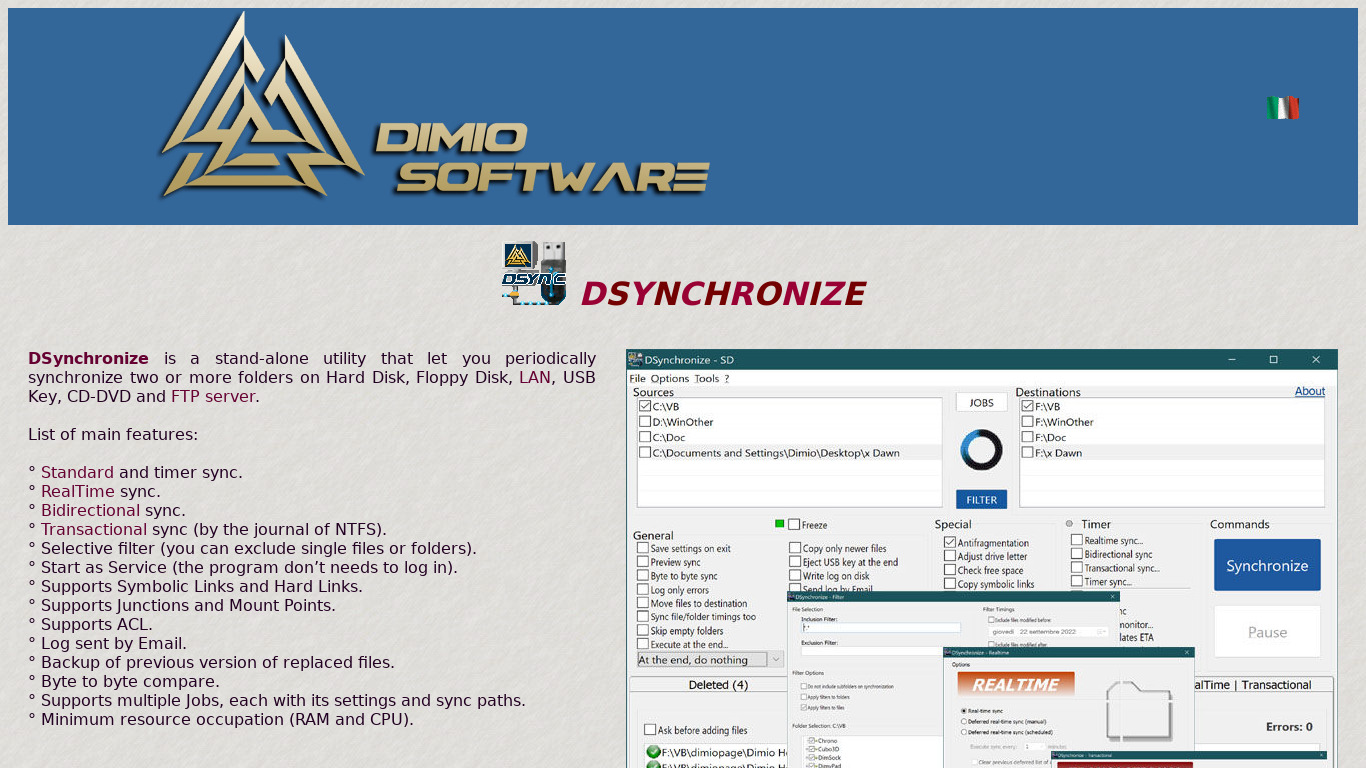Image resolution: width=1366 pixels, height=768 pixels.
Task: Expand the Chrono folder tree node
Action: click(807, 741)
